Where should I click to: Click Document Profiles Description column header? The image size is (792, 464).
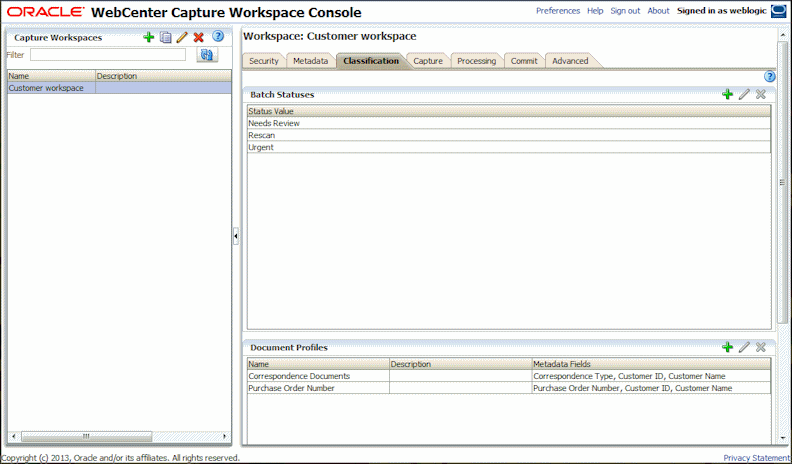pos(460,364)
